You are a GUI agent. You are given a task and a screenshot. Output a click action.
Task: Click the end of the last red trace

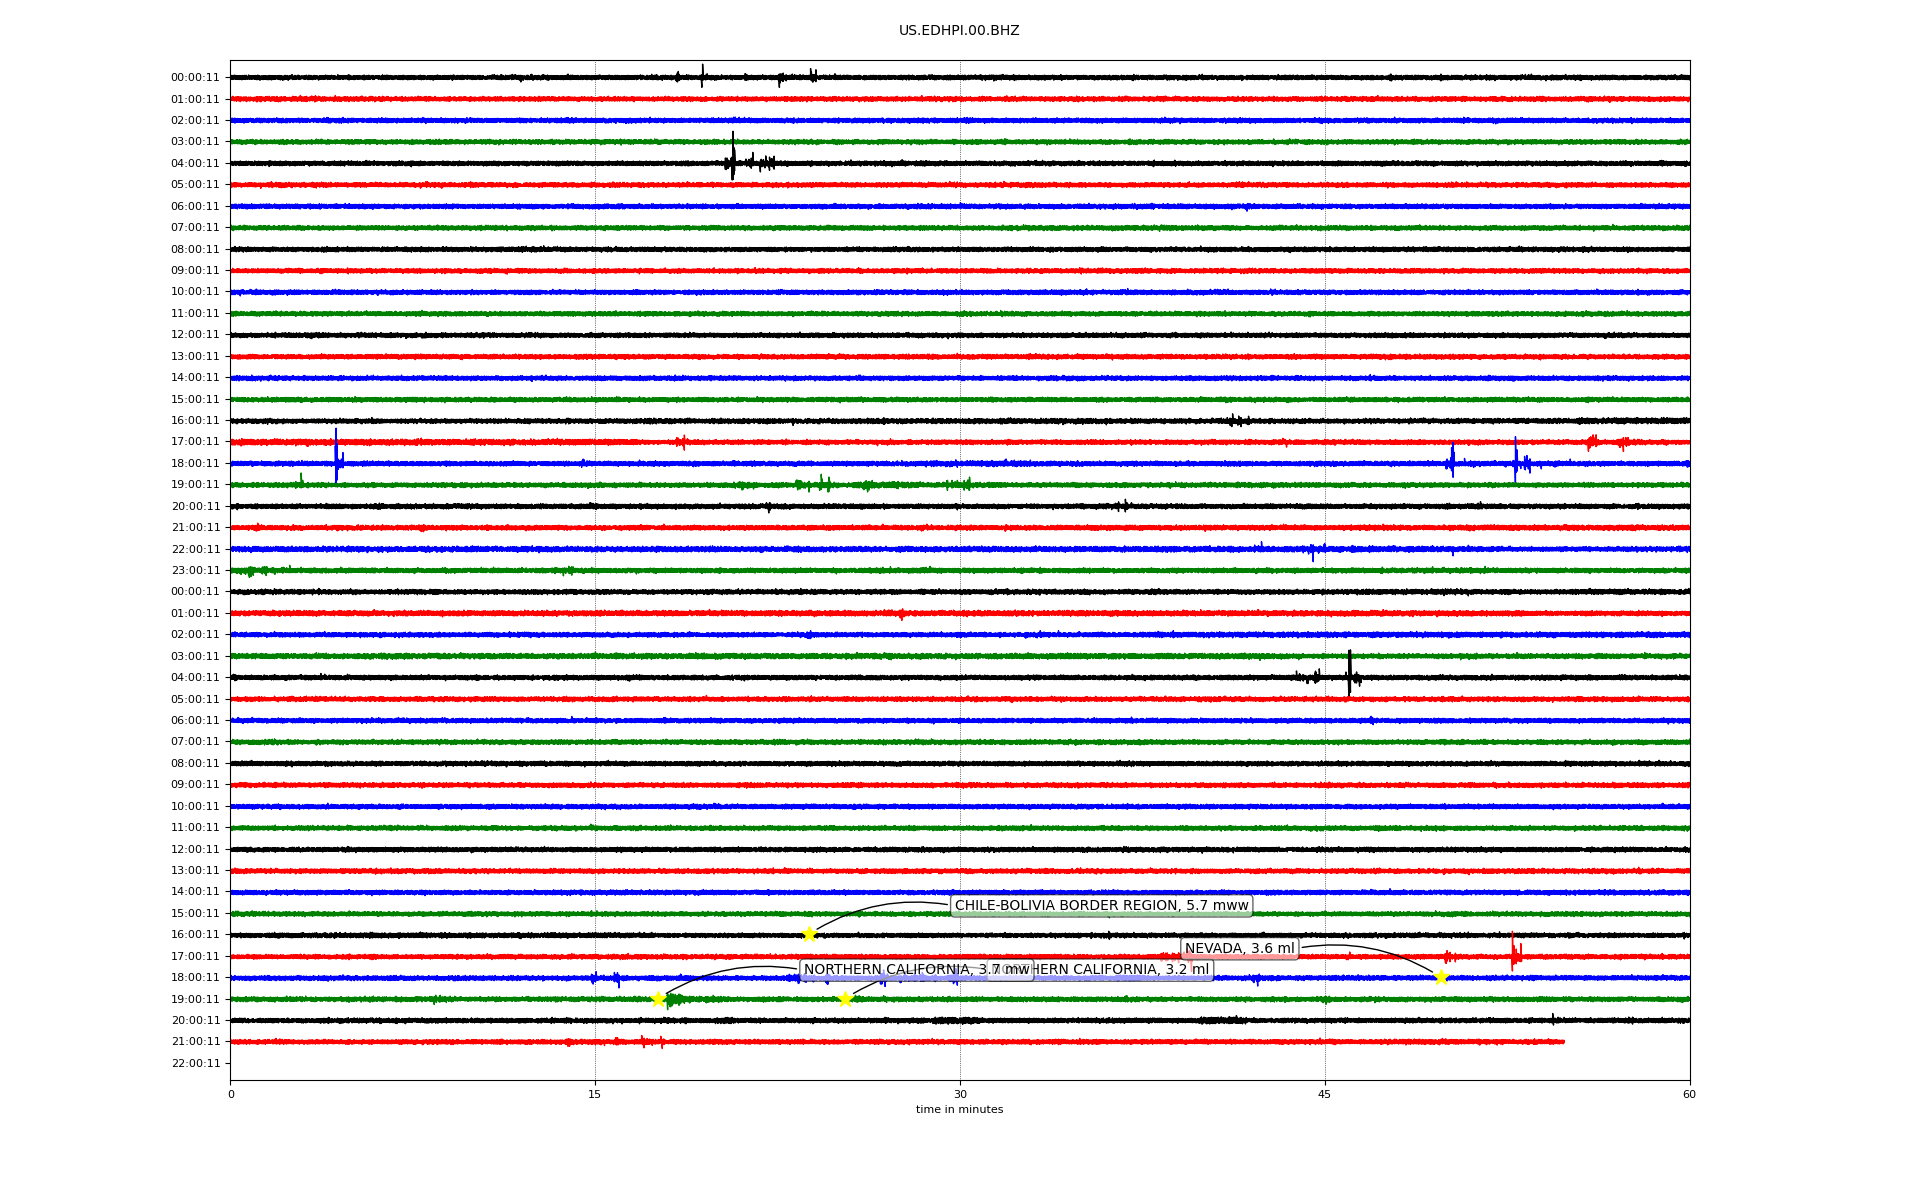click(1563, 1042)
